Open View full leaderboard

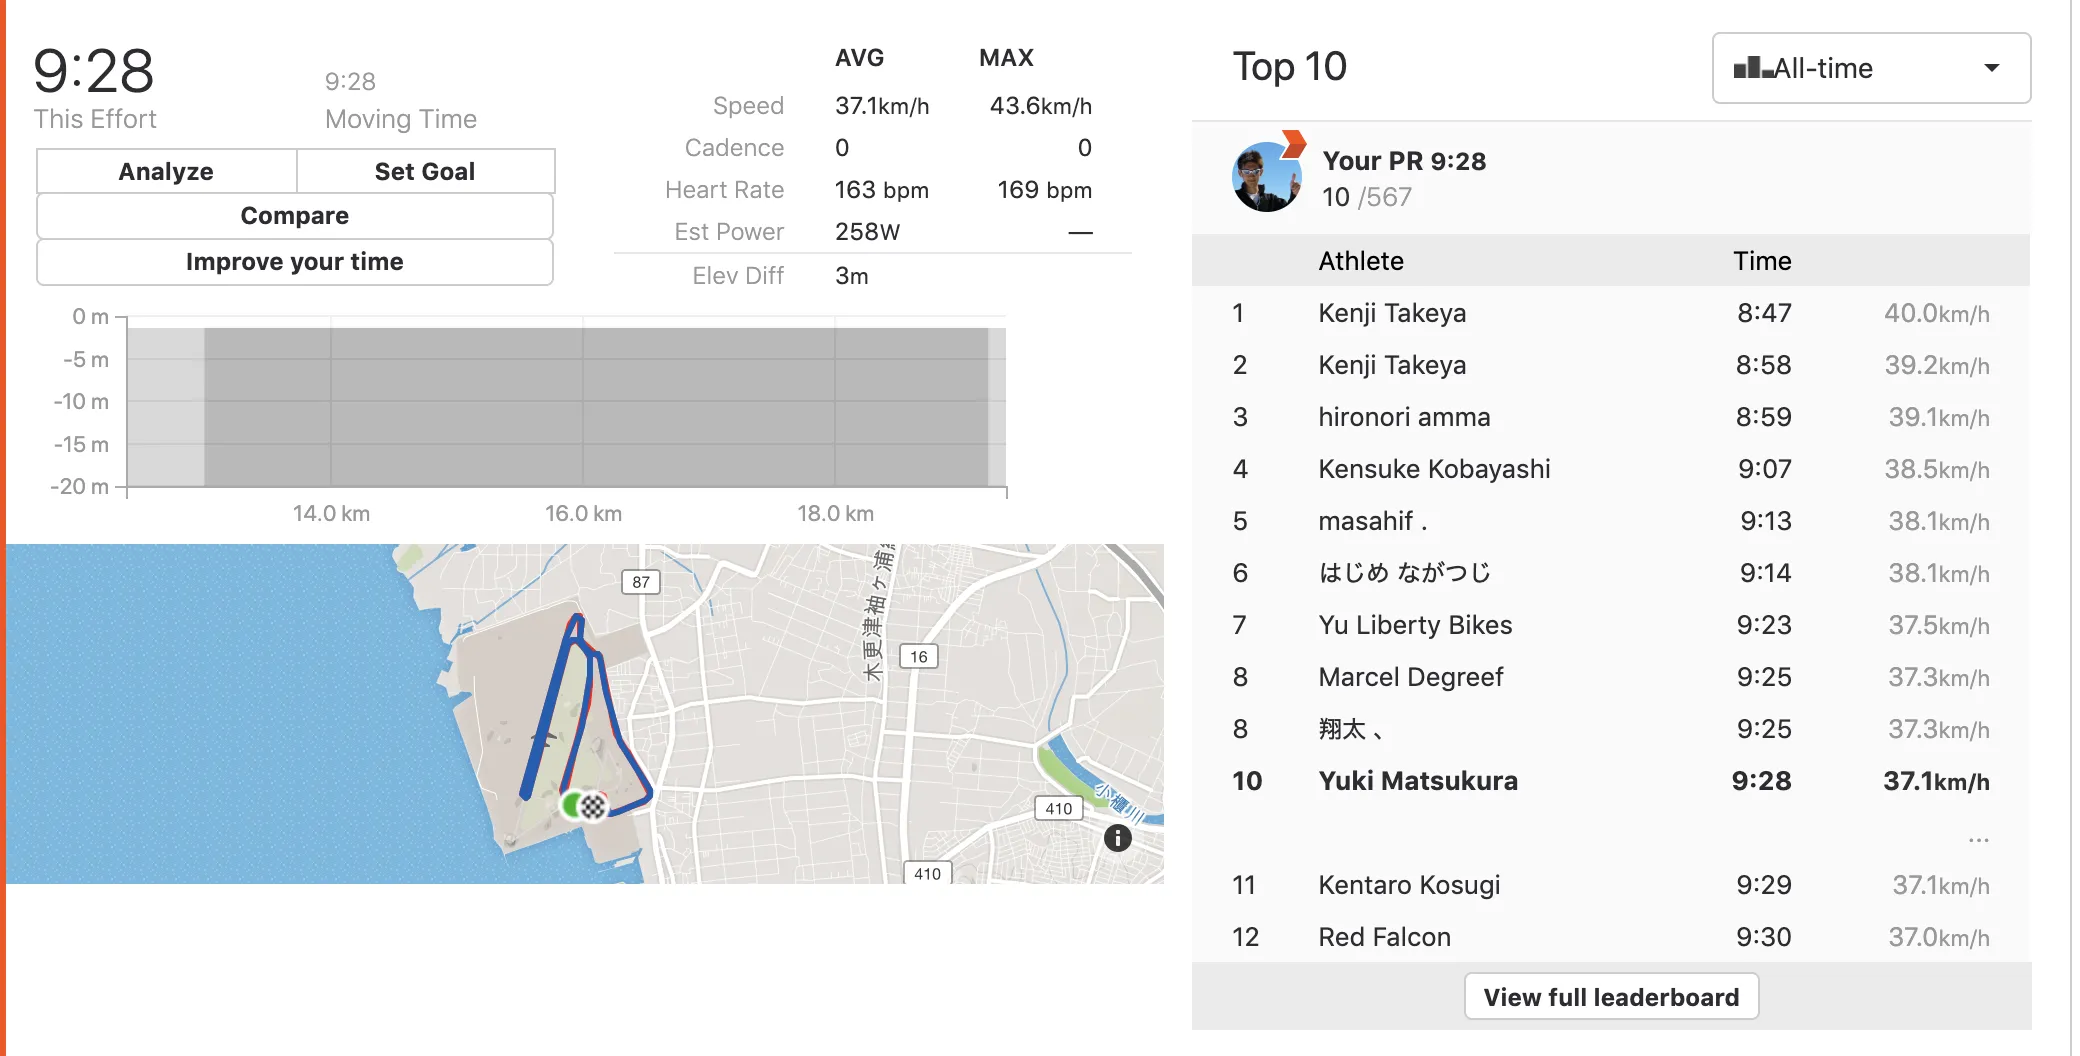click(1611, 997)
